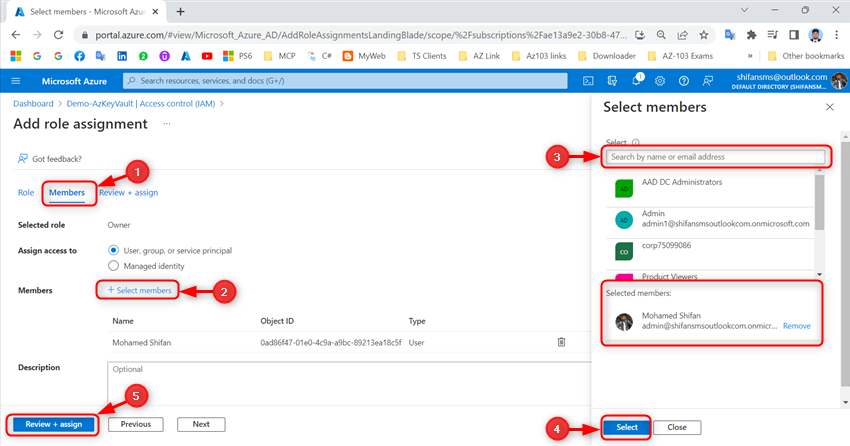Click the blue Select button

point(627,427)
